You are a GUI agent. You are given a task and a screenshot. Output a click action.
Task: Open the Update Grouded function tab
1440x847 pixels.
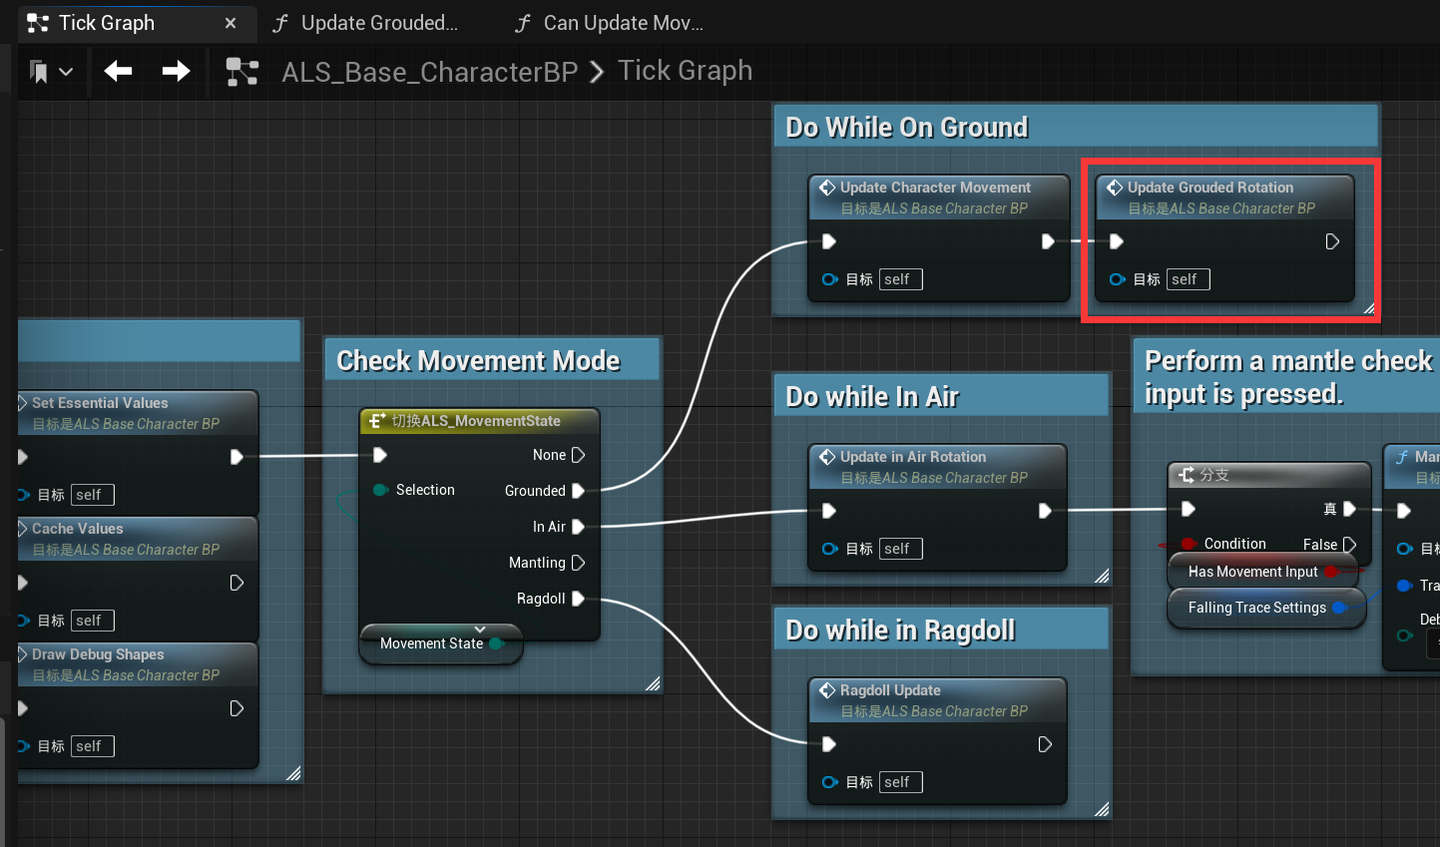[366, 23]
